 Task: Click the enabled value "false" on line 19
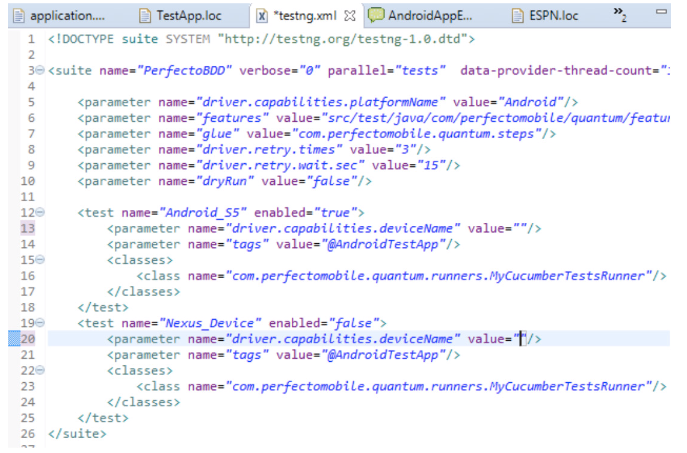tap(354, 323)
